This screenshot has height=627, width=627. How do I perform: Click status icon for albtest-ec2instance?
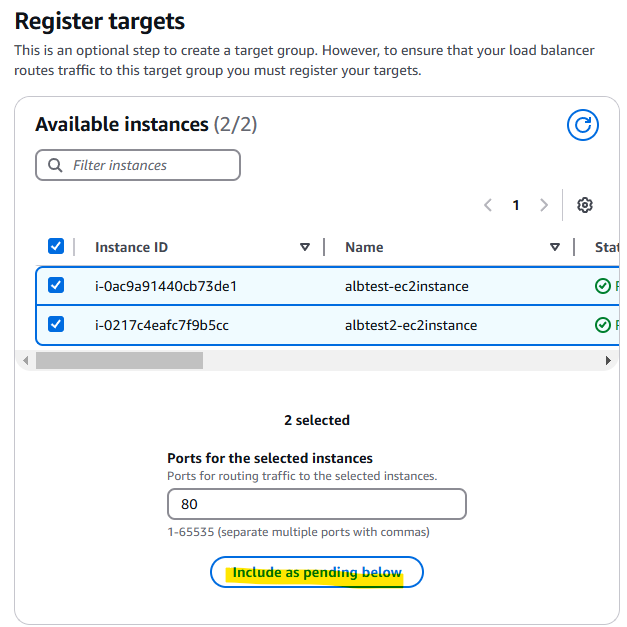point(603,286)
